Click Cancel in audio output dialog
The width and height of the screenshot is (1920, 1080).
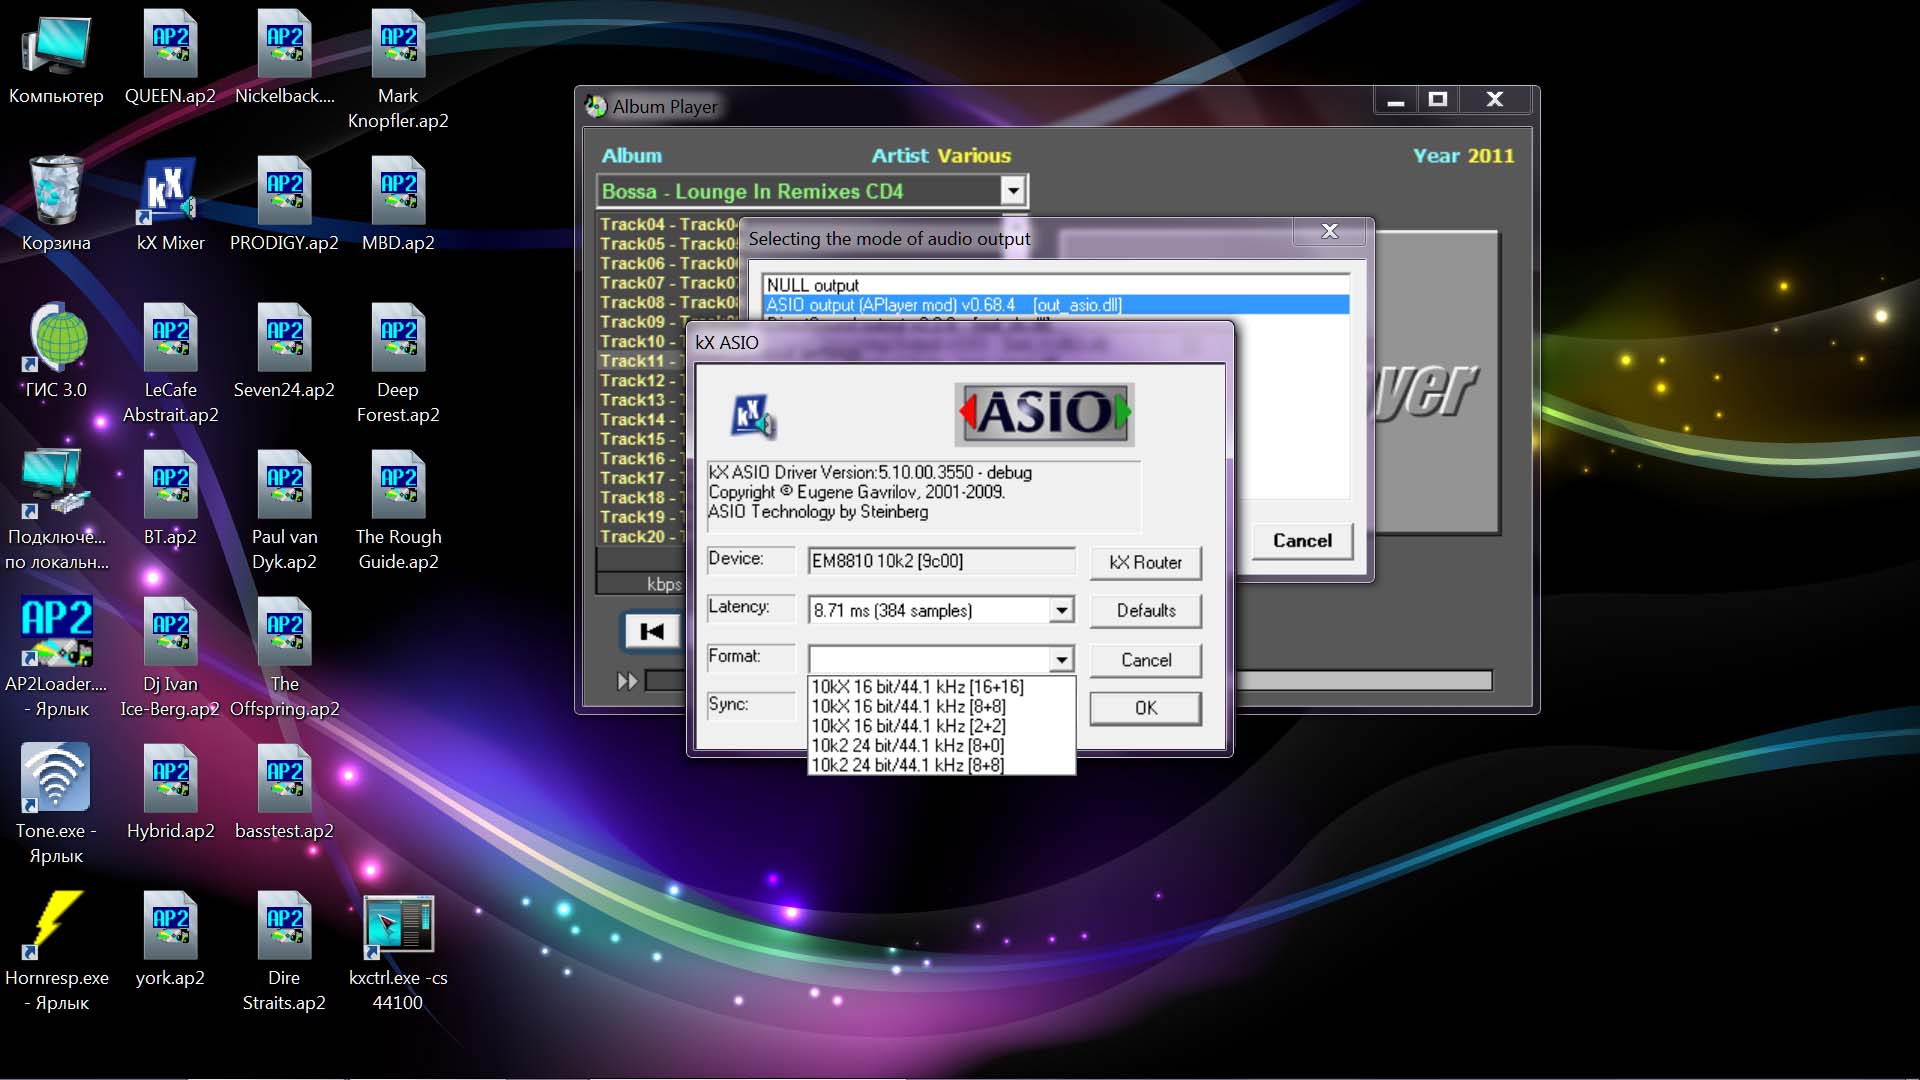click(x=1302, y=540)
